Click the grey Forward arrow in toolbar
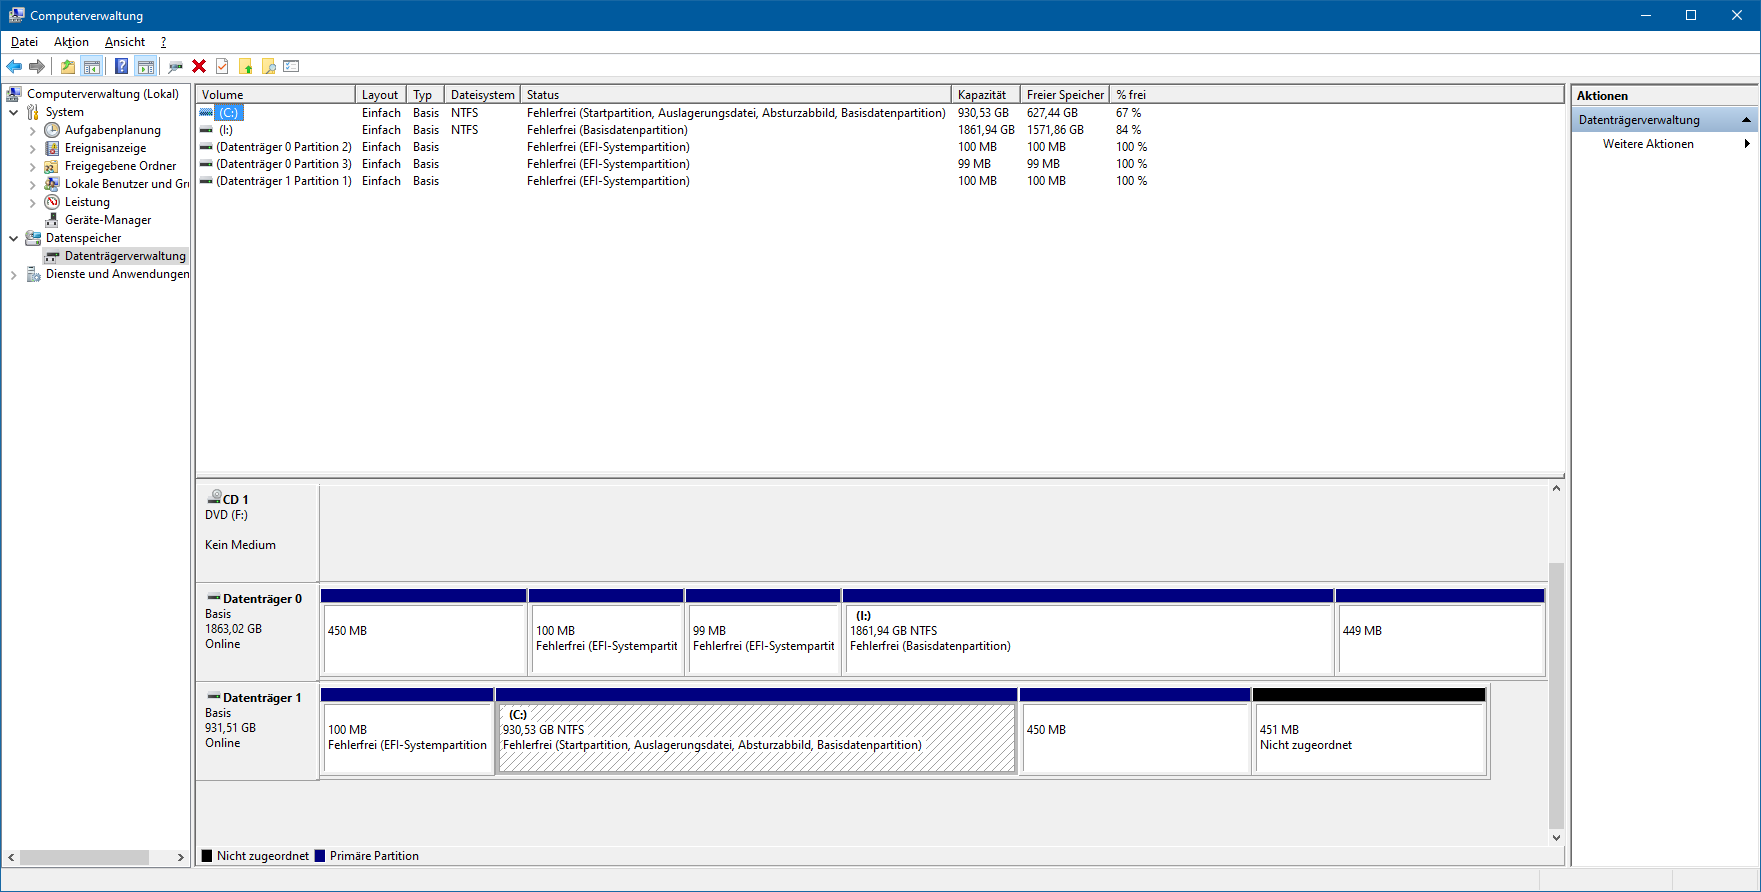 tap(37, 66)
